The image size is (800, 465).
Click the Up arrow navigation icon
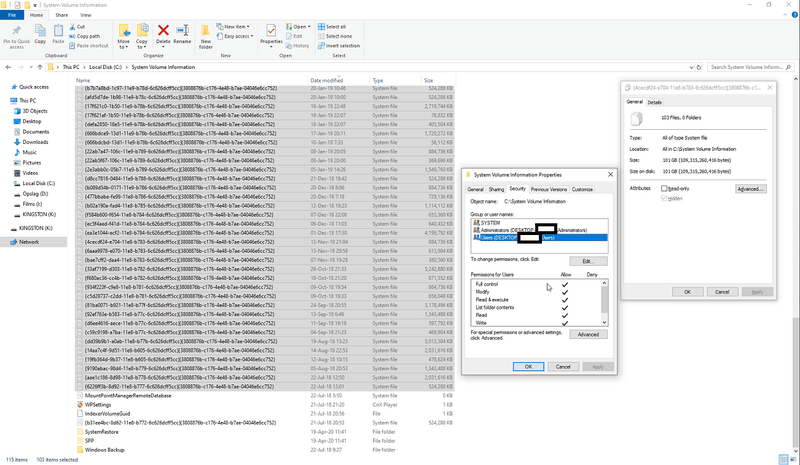[41, 66]
